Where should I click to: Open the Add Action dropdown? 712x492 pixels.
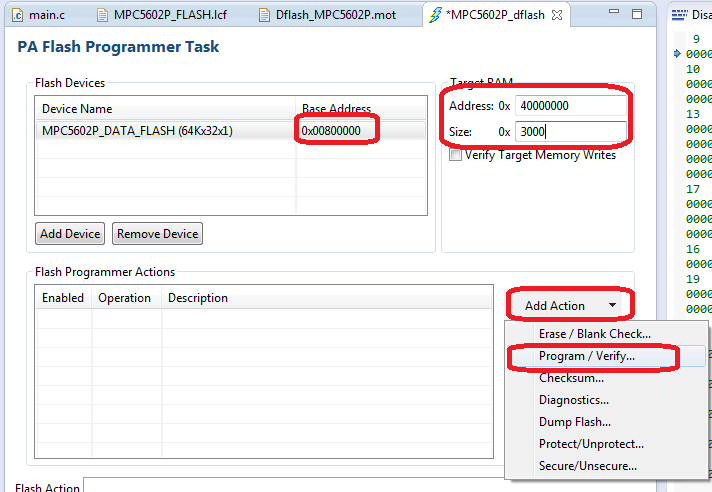(x=569, y=305)
